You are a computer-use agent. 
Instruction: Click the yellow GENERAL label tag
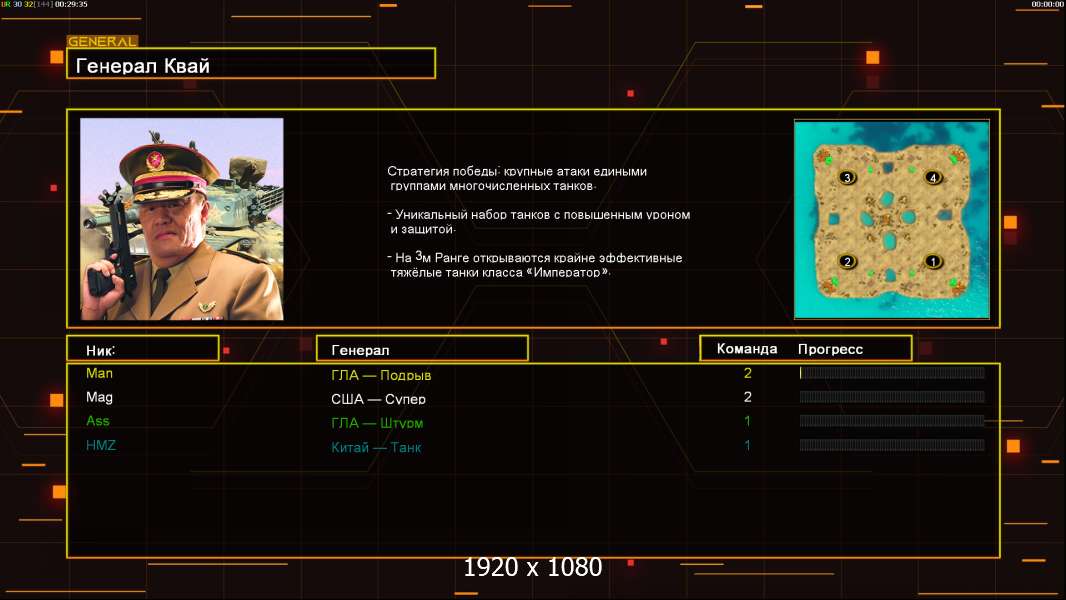tap(101, 42)
